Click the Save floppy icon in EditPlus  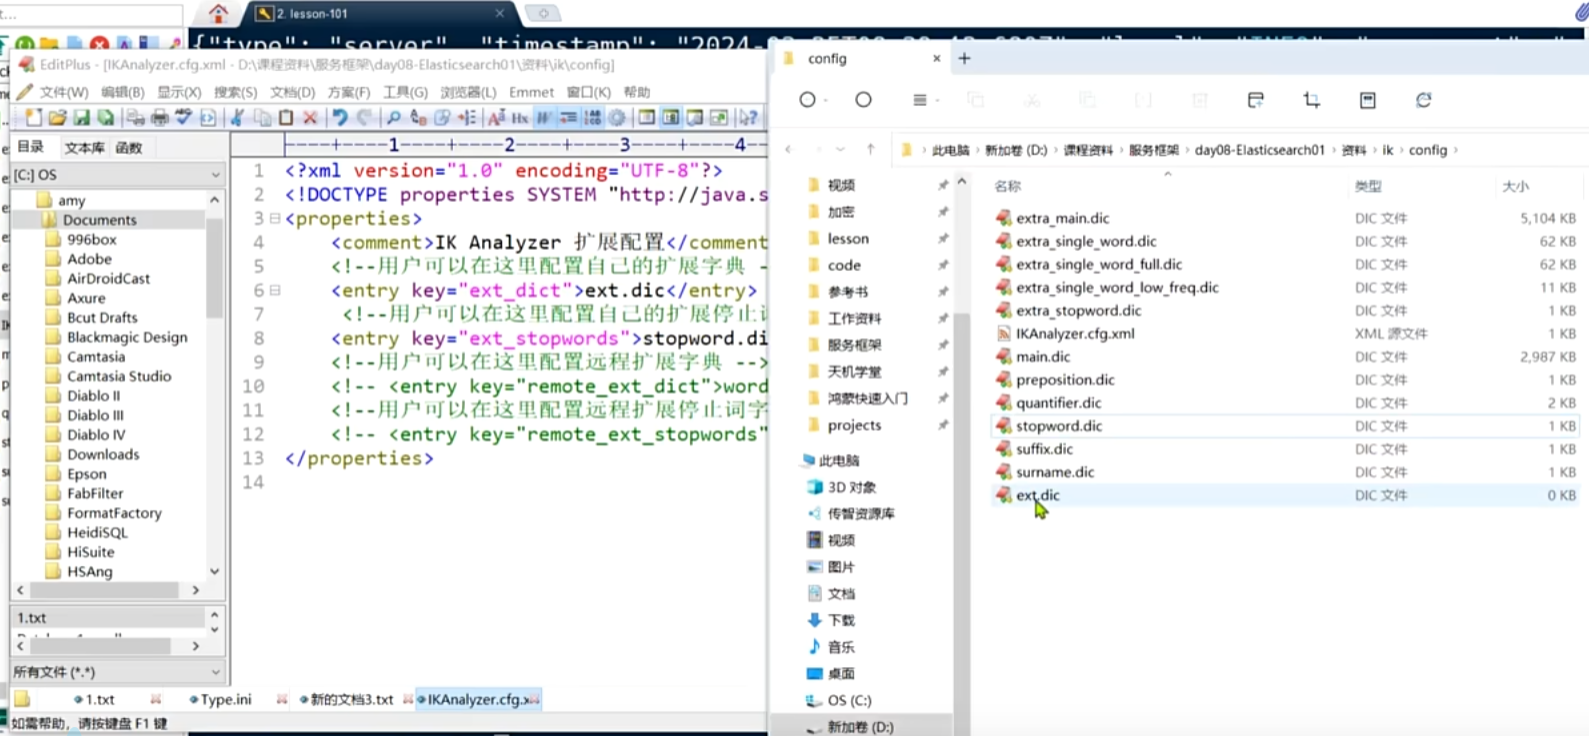[x=81, y=117]
